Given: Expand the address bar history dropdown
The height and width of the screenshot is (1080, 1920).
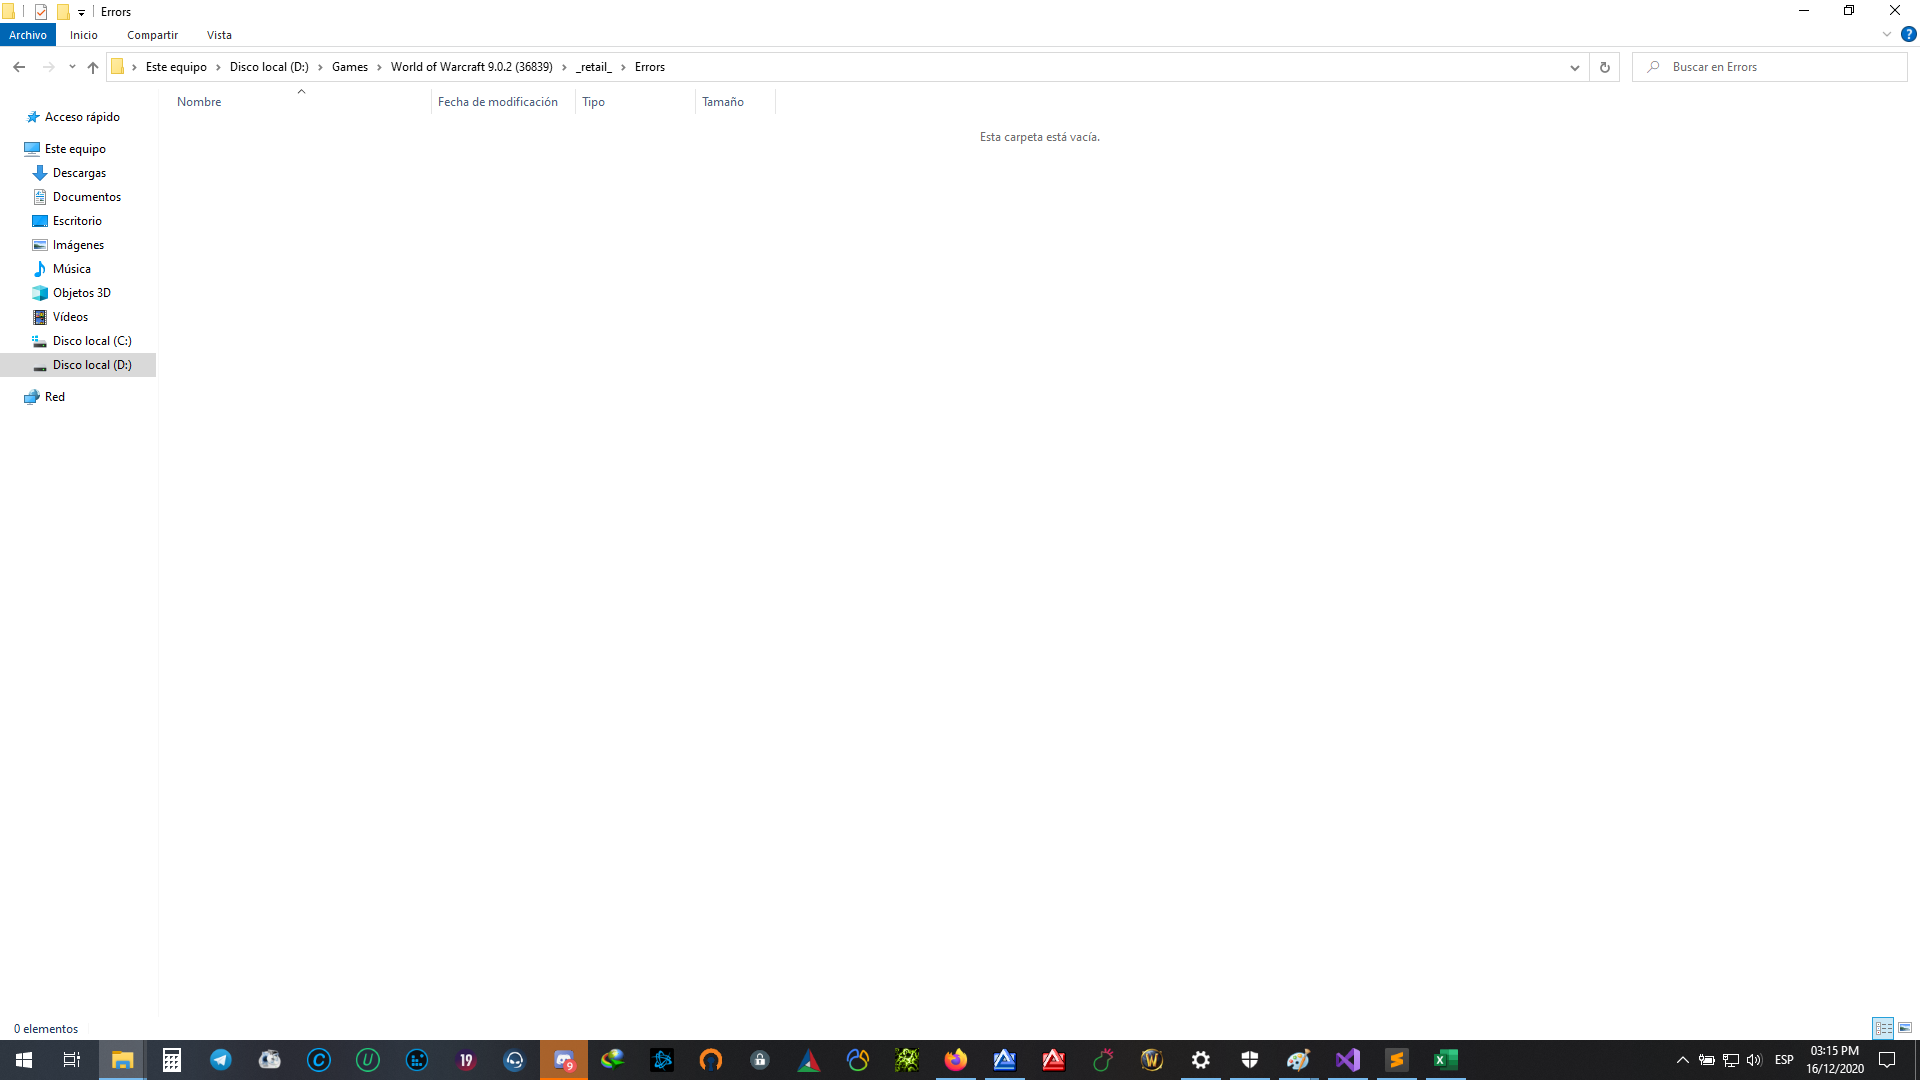Looking at the screenshot, I should pos(1574,67).
